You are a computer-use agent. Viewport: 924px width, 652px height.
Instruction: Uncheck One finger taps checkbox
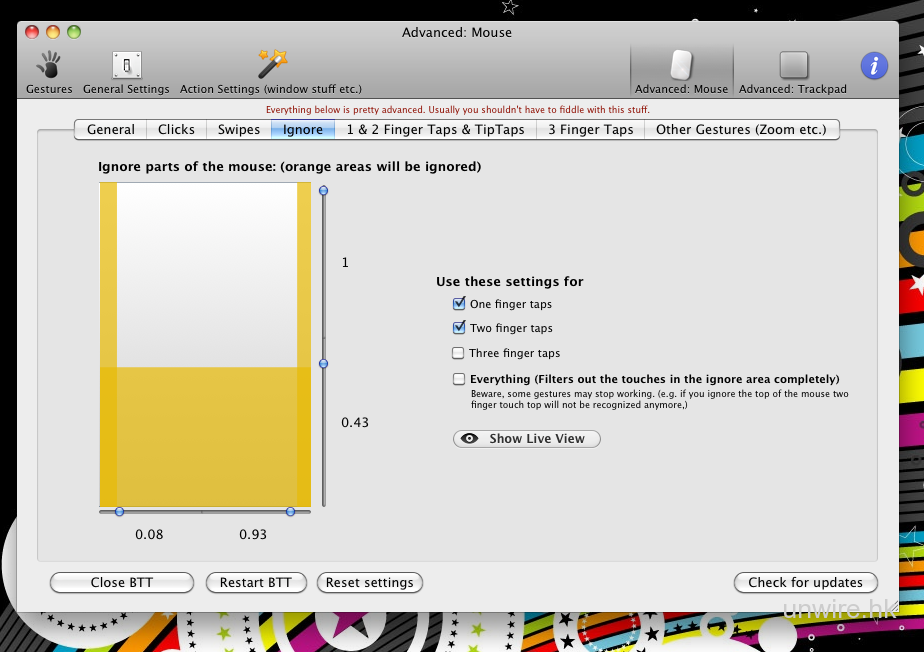459,304
